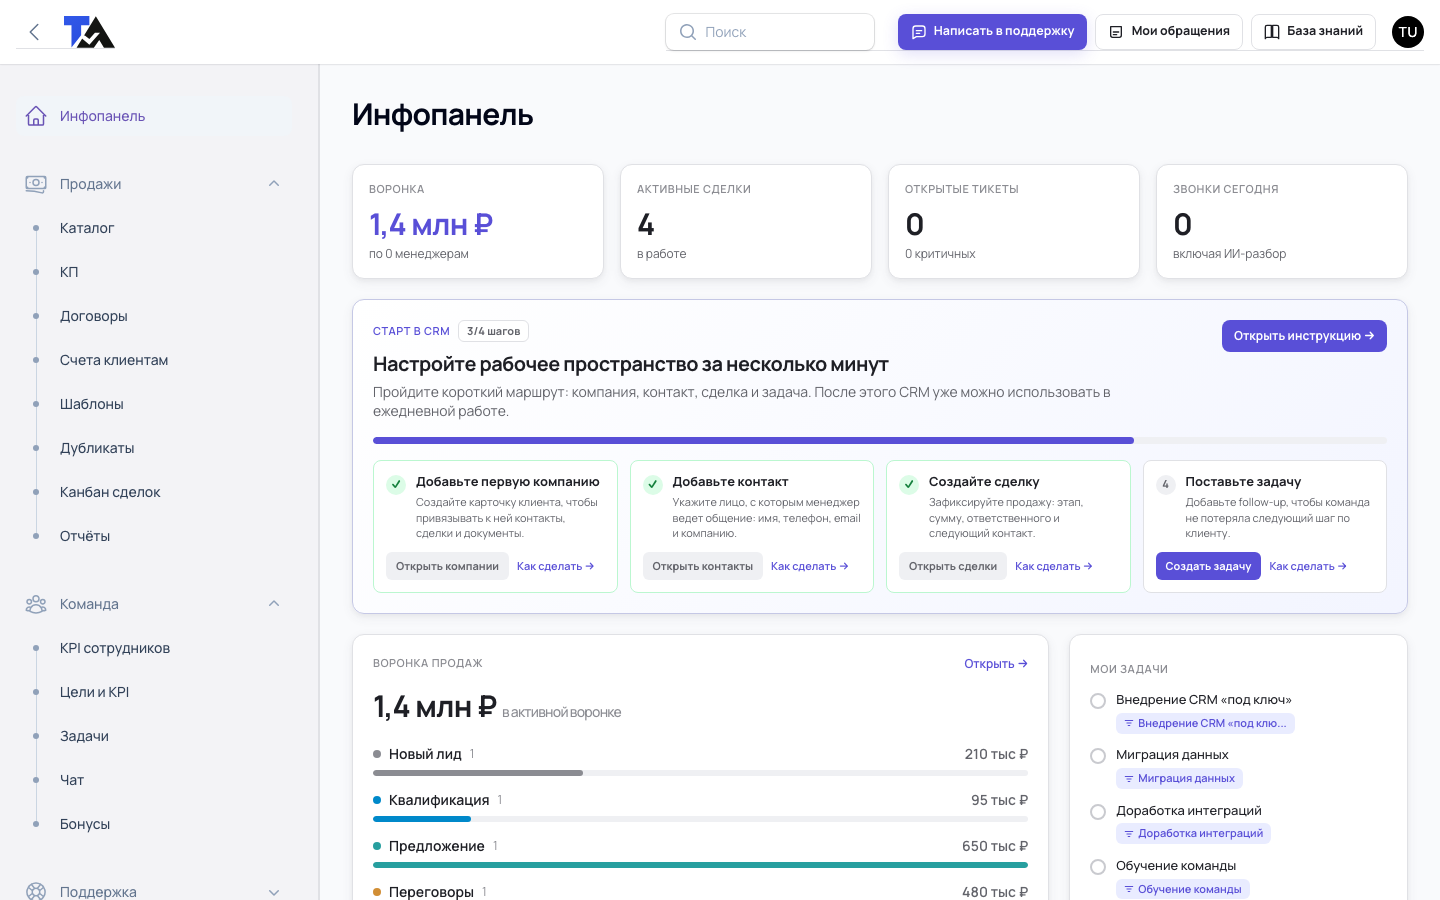Click the search magnifier icon

pyautogui.click(x=688, y=32)
